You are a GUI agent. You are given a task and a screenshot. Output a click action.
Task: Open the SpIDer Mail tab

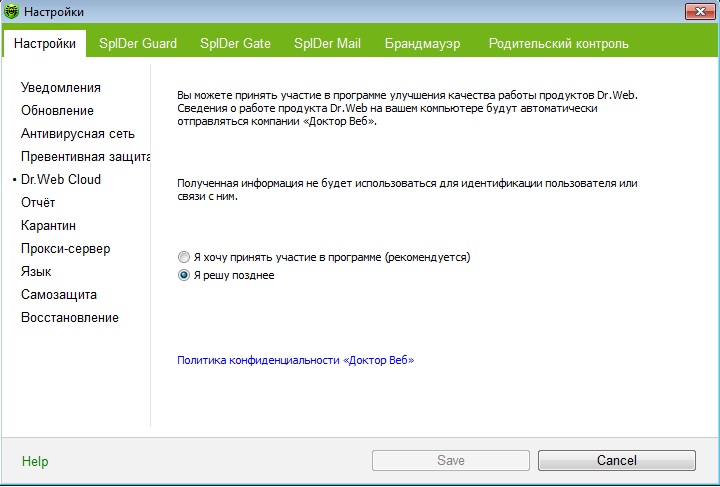click(x=327, y=44)
